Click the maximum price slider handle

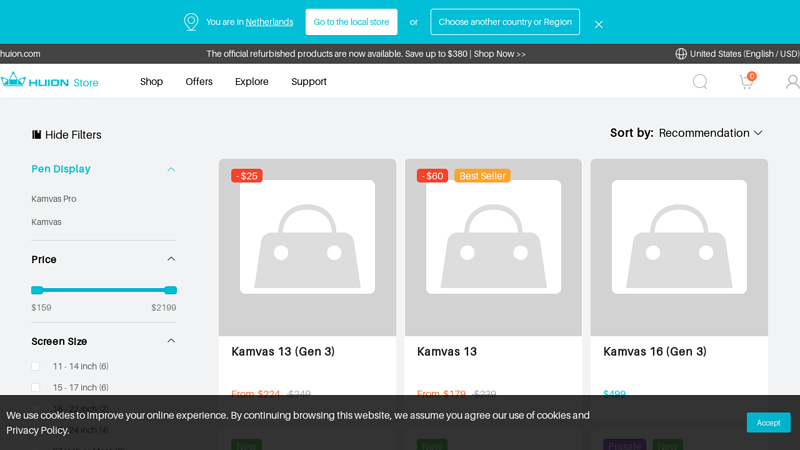coord(170,290)
